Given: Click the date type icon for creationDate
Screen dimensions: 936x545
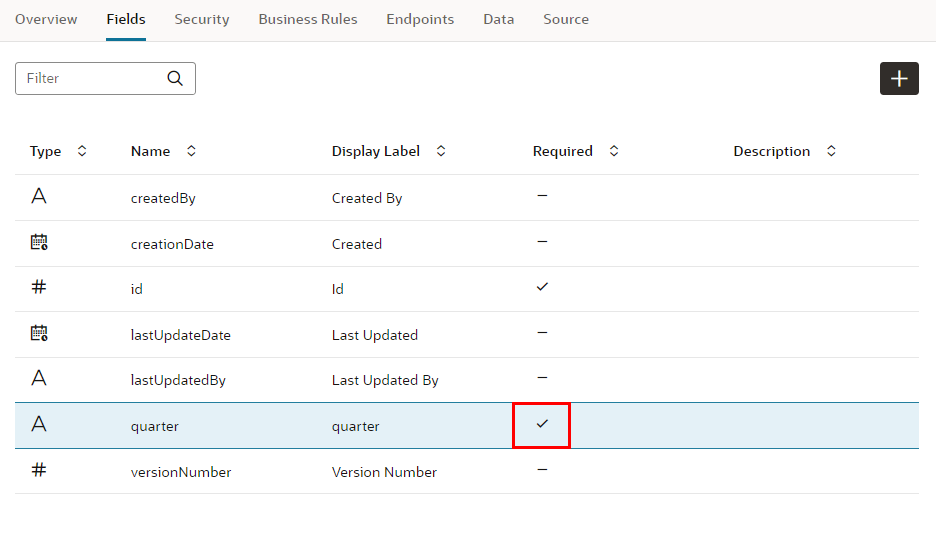Looking at the screenshot, I should tap(39, 242).
